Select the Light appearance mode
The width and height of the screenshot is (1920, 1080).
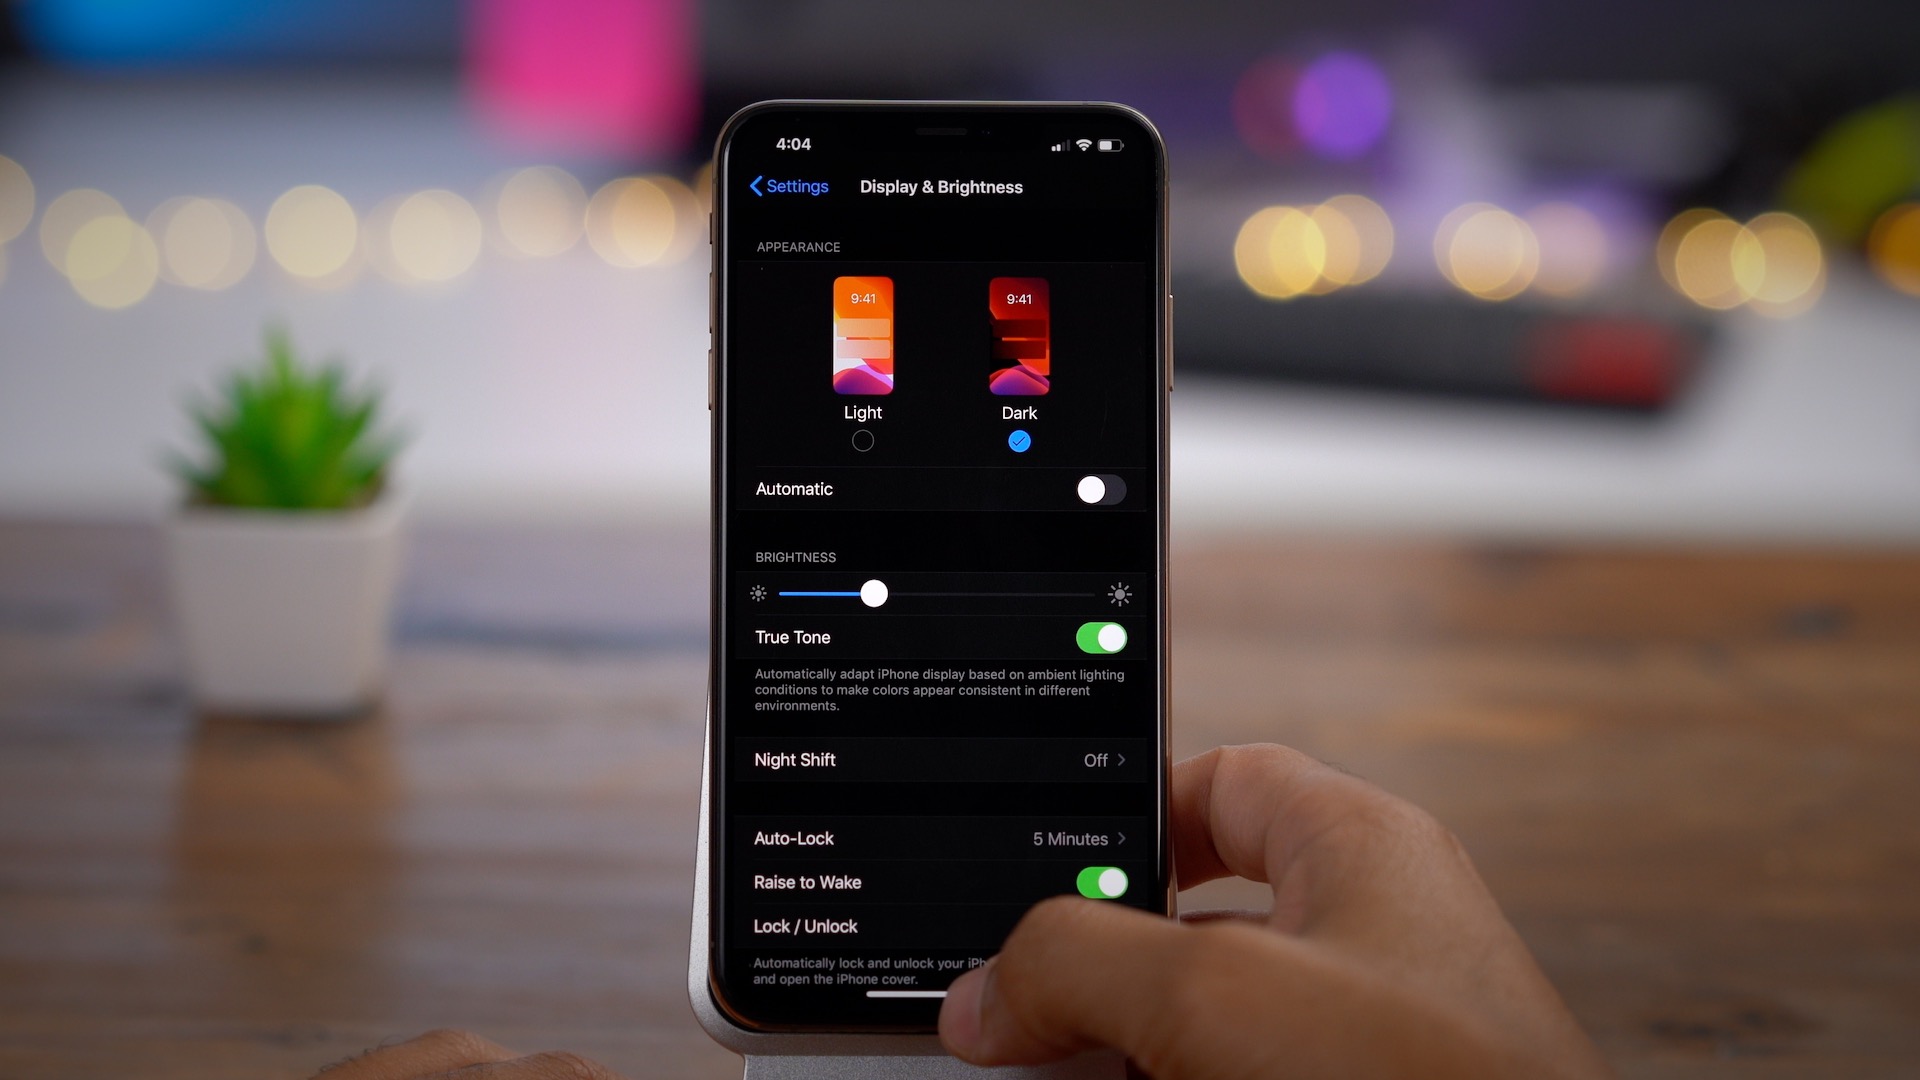click(862, 439)
